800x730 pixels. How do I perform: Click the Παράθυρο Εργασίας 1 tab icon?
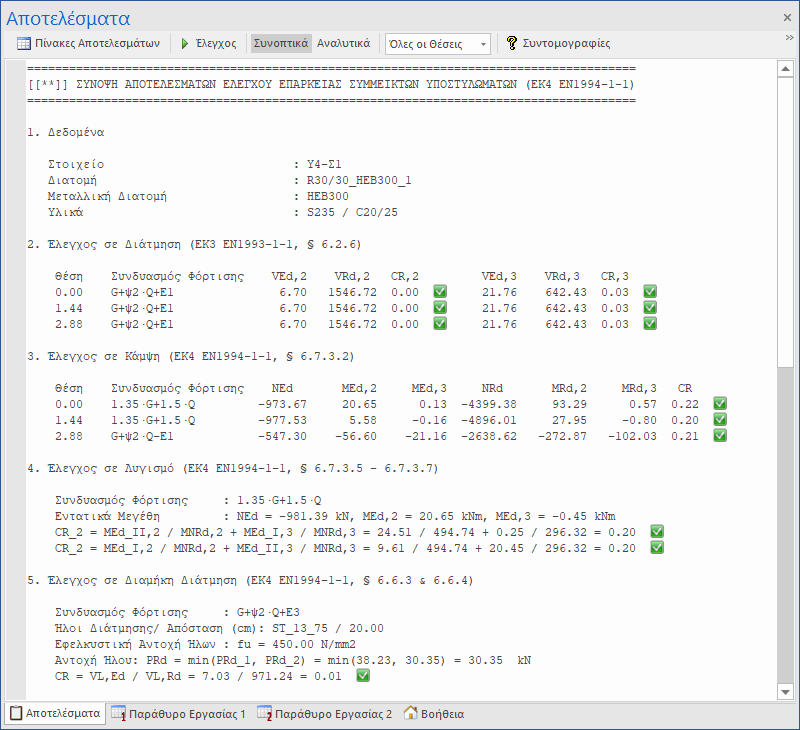coord(118,714)
